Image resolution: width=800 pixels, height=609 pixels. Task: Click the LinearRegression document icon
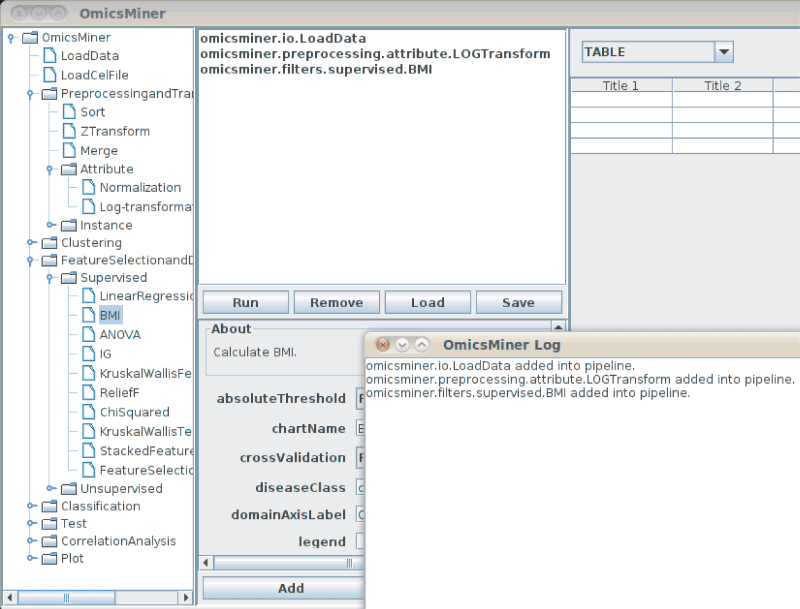click(89, 296)
